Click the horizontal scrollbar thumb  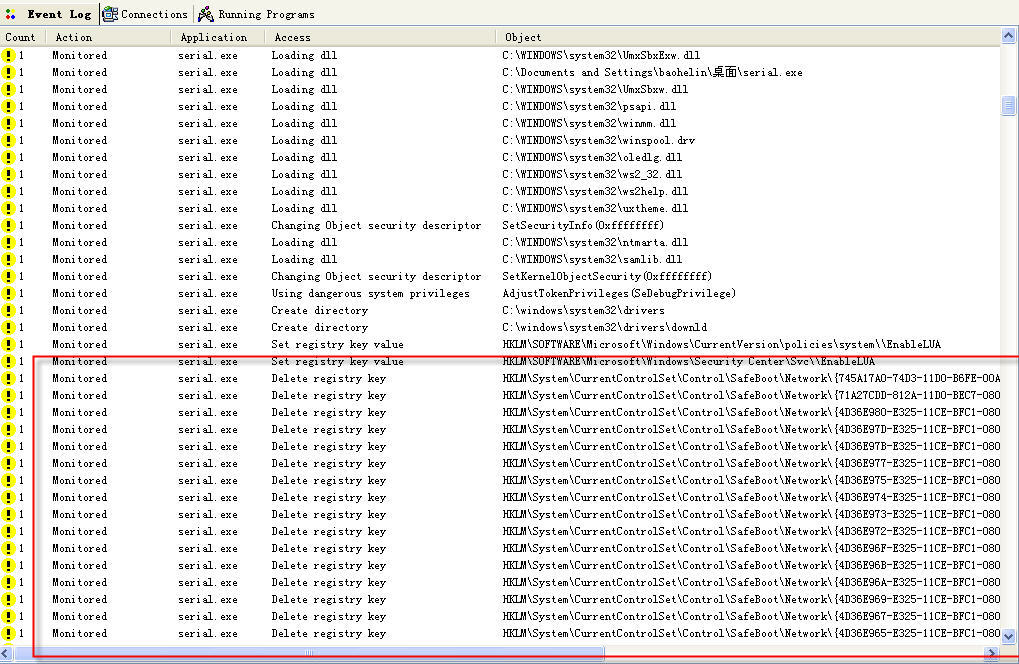click(x=309, y=653)
